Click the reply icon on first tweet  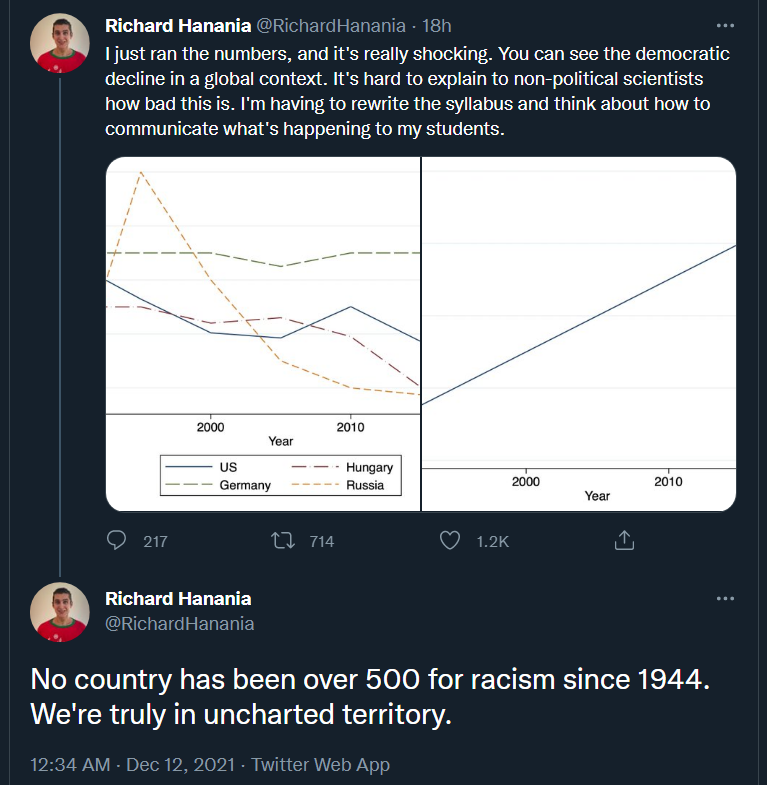click(117, 541)
